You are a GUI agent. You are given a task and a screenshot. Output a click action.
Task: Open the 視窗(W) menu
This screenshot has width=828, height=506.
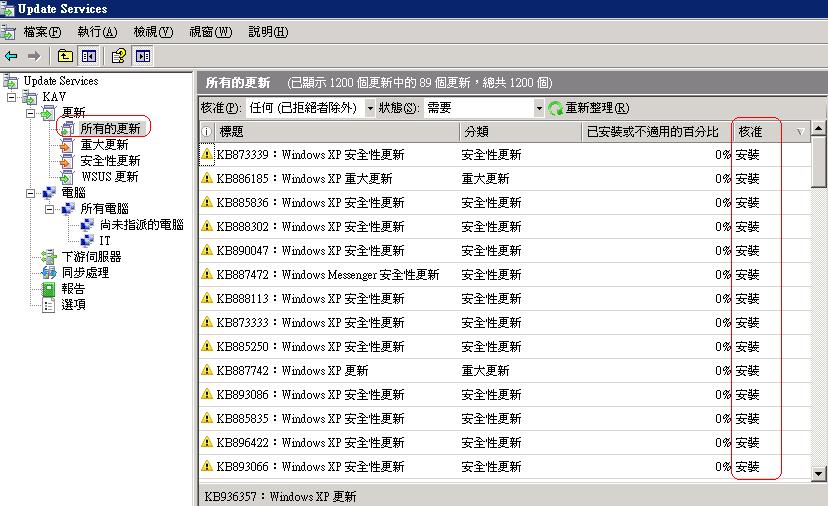coord(211,32)
